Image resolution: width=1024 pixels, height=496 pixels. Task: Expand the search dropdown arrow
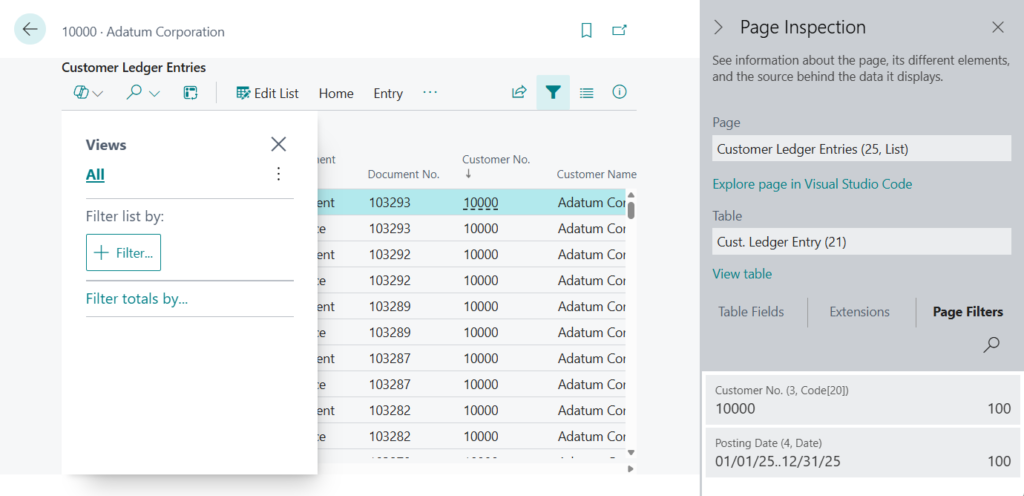[155, 94]
